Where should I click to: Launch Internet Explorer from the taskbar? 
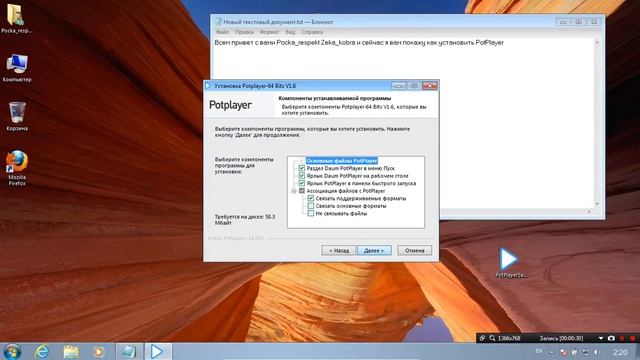coord(42,351)
